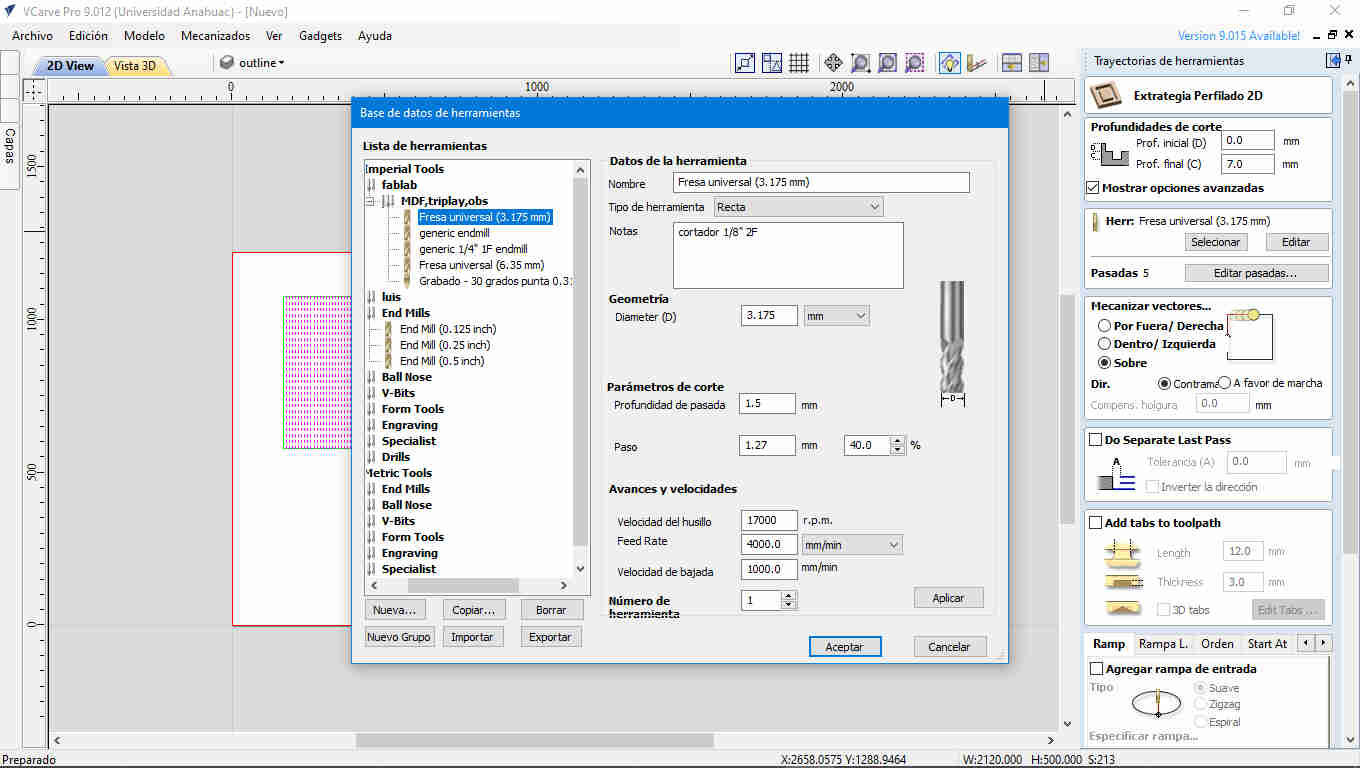
Task: Open Tipo de herramienta dropdown
Action: tap(798, 207)
